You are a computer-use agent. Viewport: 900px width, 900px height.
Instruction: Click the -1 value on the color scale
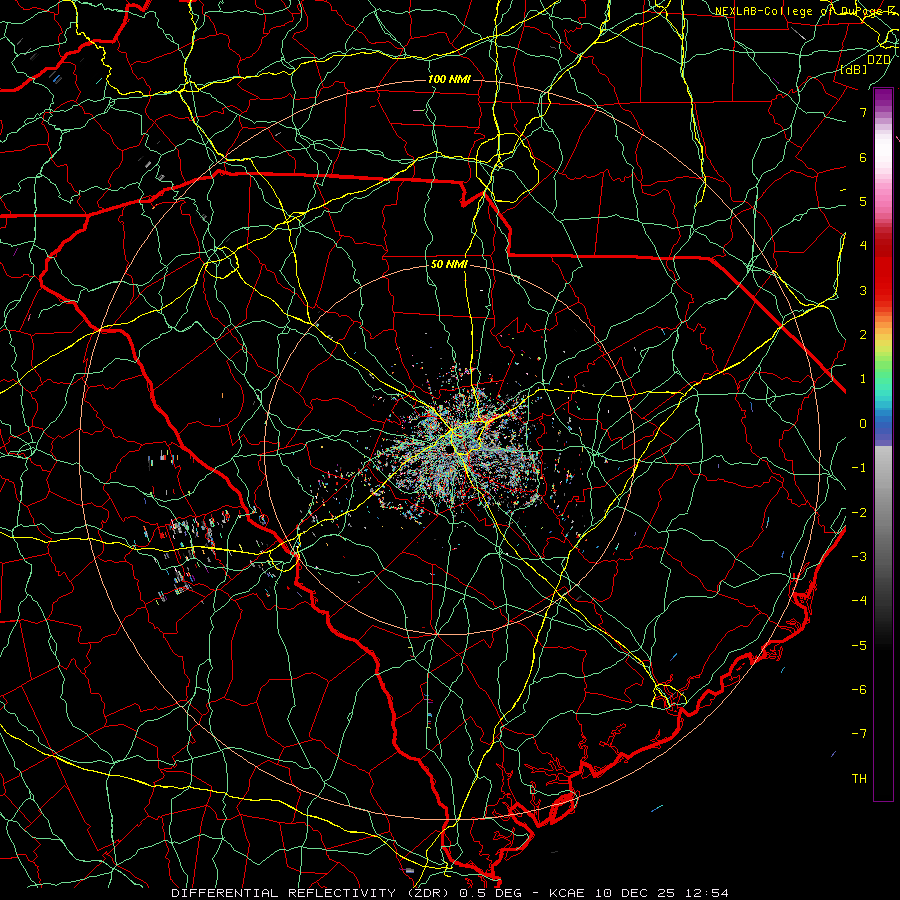coord(859,468)
